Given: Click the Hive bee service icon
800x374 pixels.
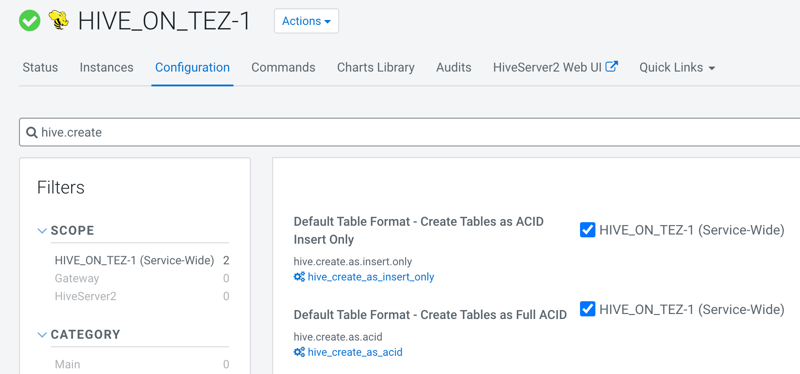Looking at the screenshot, I should coord(59,20).
